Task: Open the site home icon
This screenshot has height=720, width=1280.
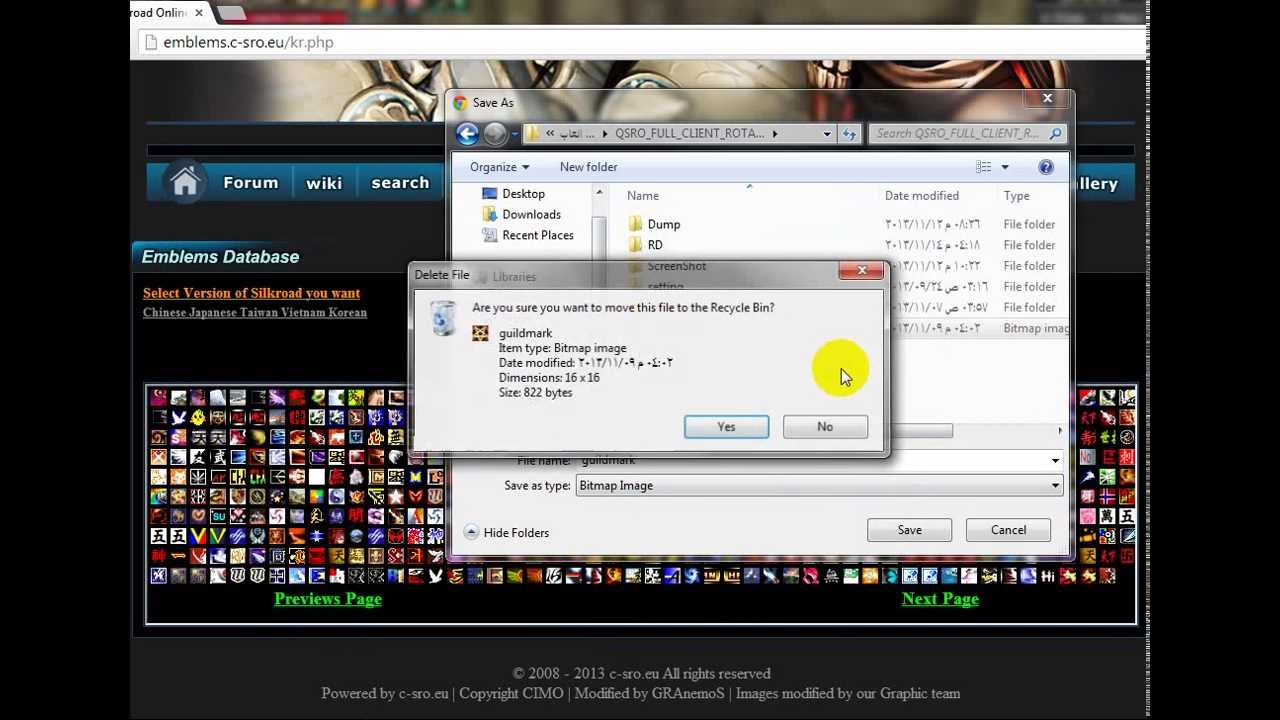Action: pyautogui.click(x=185, y=183)
